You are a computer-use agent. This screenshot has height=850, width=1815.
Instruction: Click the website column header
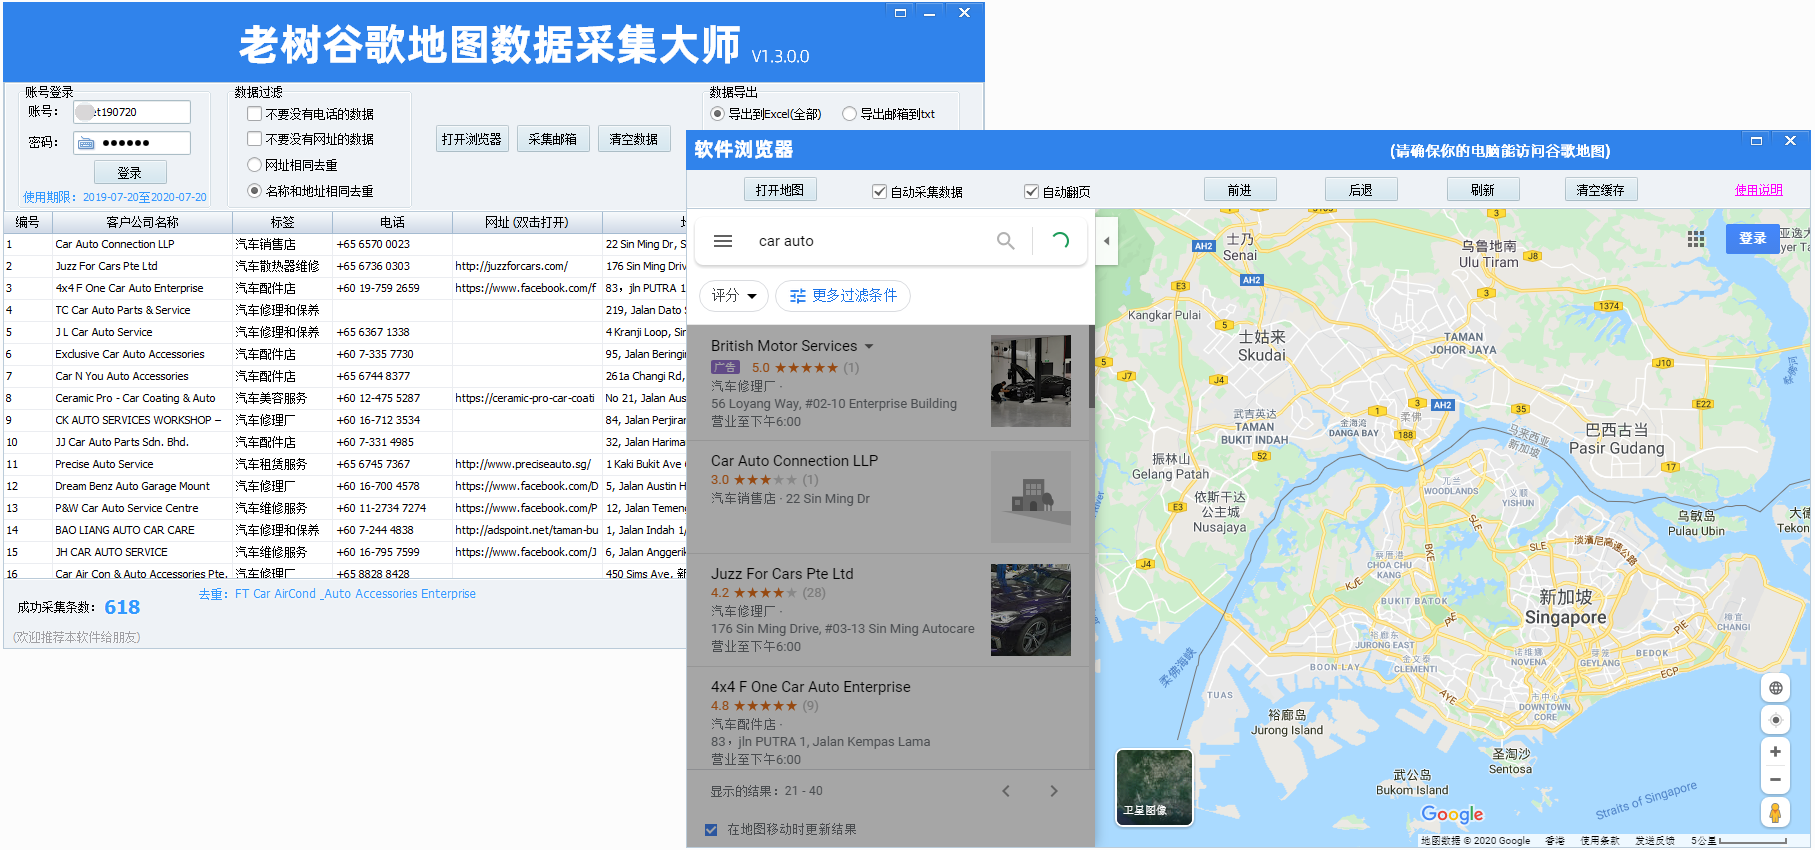click(x=527, y=222)
